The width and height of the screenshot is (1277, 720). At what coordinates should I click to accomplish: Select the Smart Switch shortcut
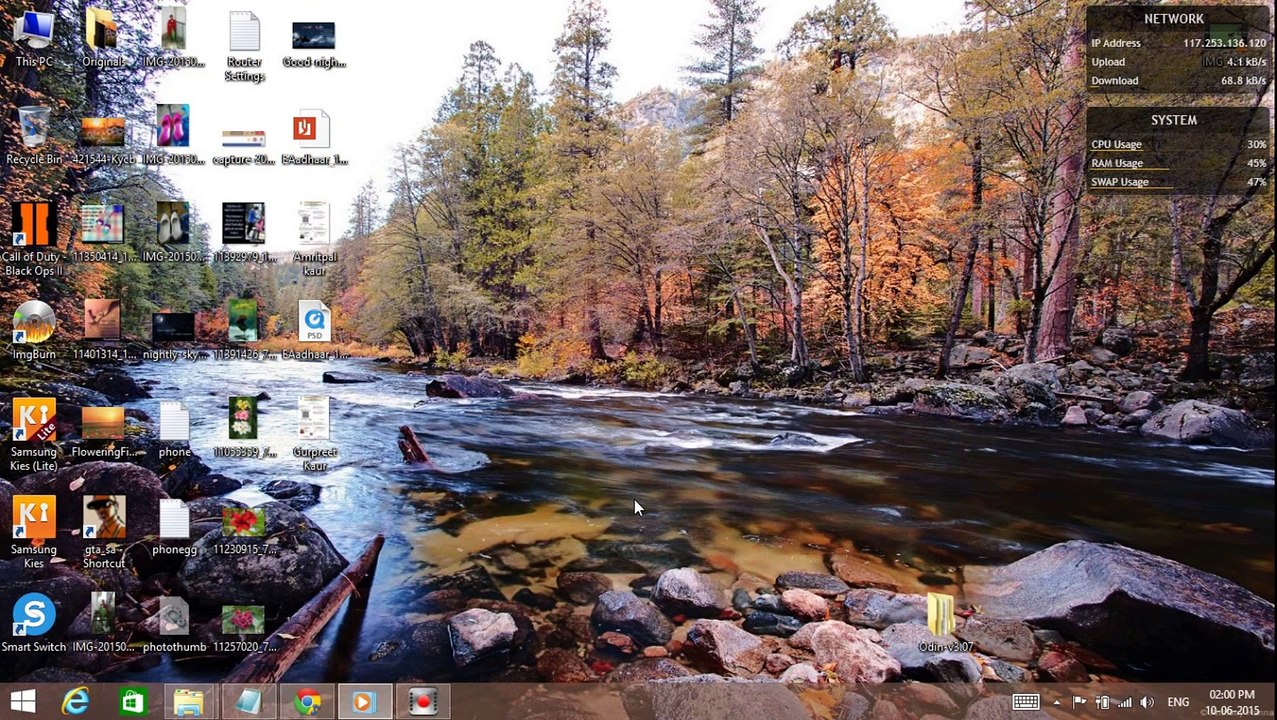[34, 623]
